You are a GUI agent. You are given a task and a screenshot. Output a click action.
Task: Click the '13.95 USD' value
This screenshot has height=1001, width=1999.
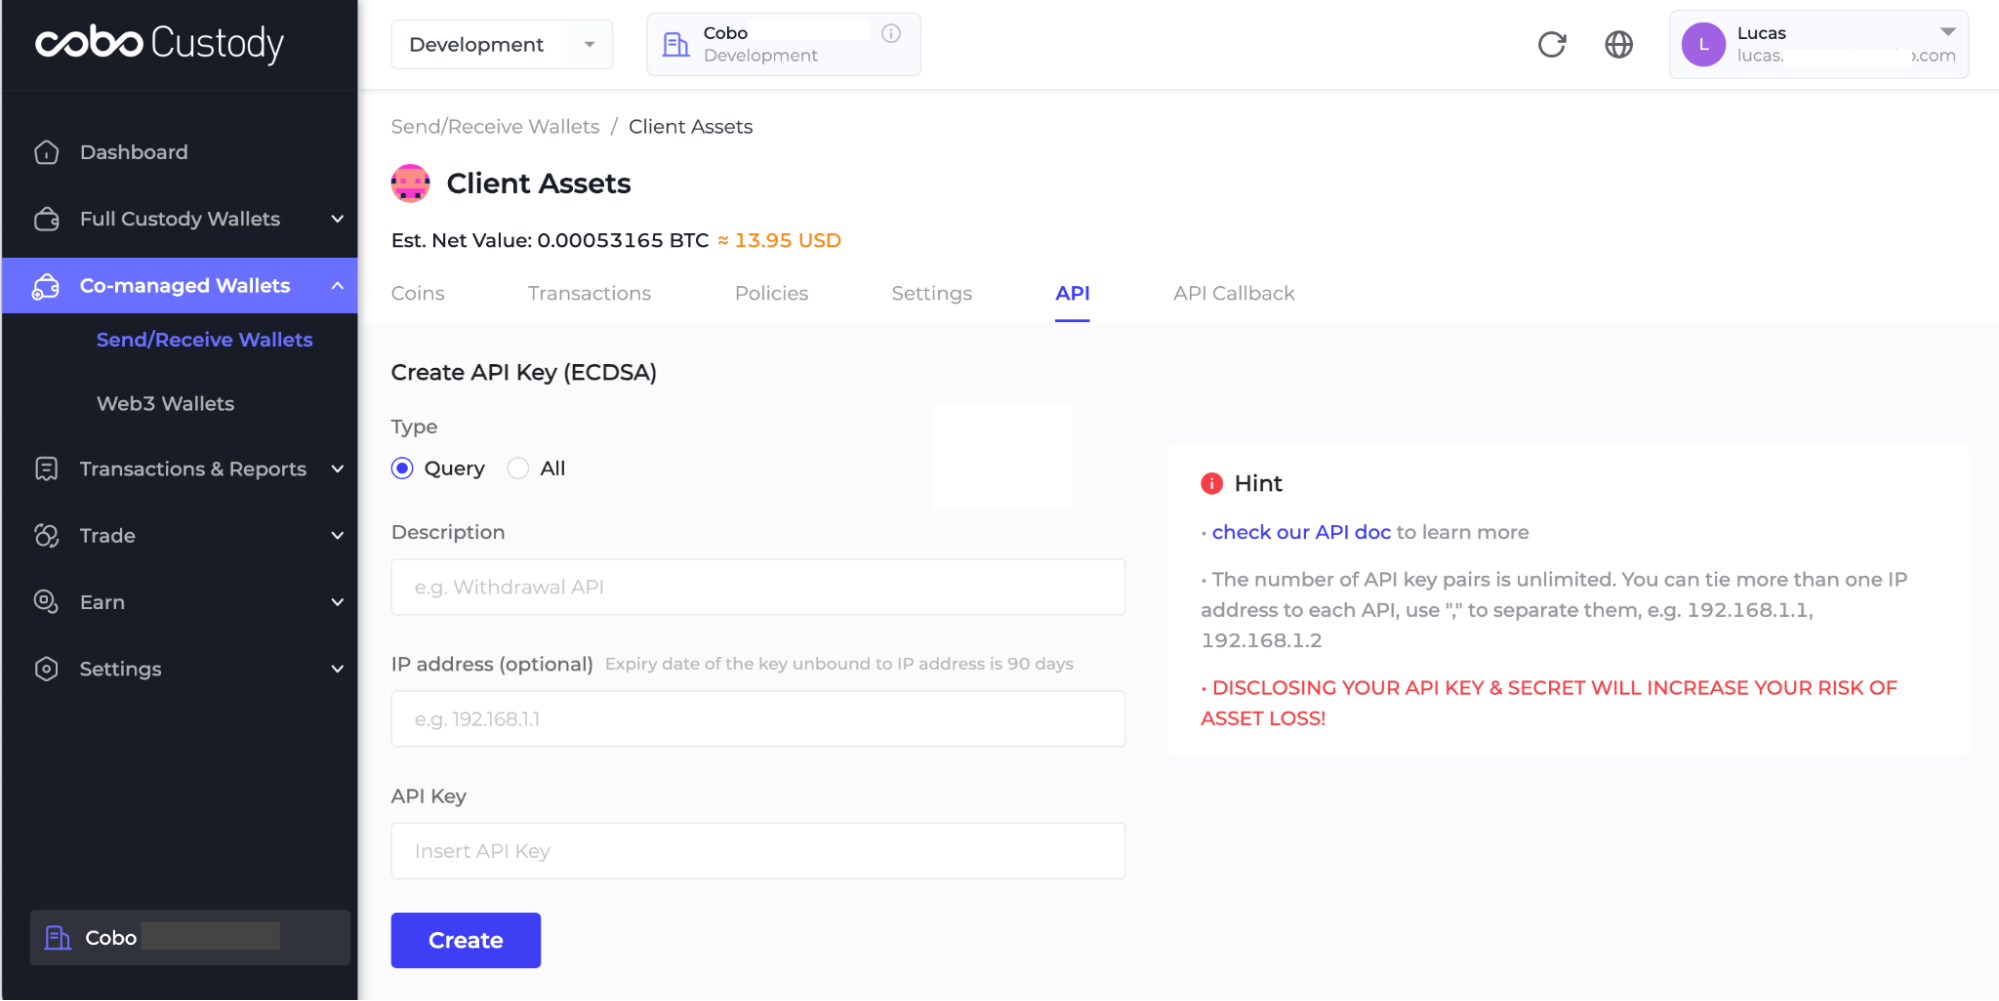point(788,240)
